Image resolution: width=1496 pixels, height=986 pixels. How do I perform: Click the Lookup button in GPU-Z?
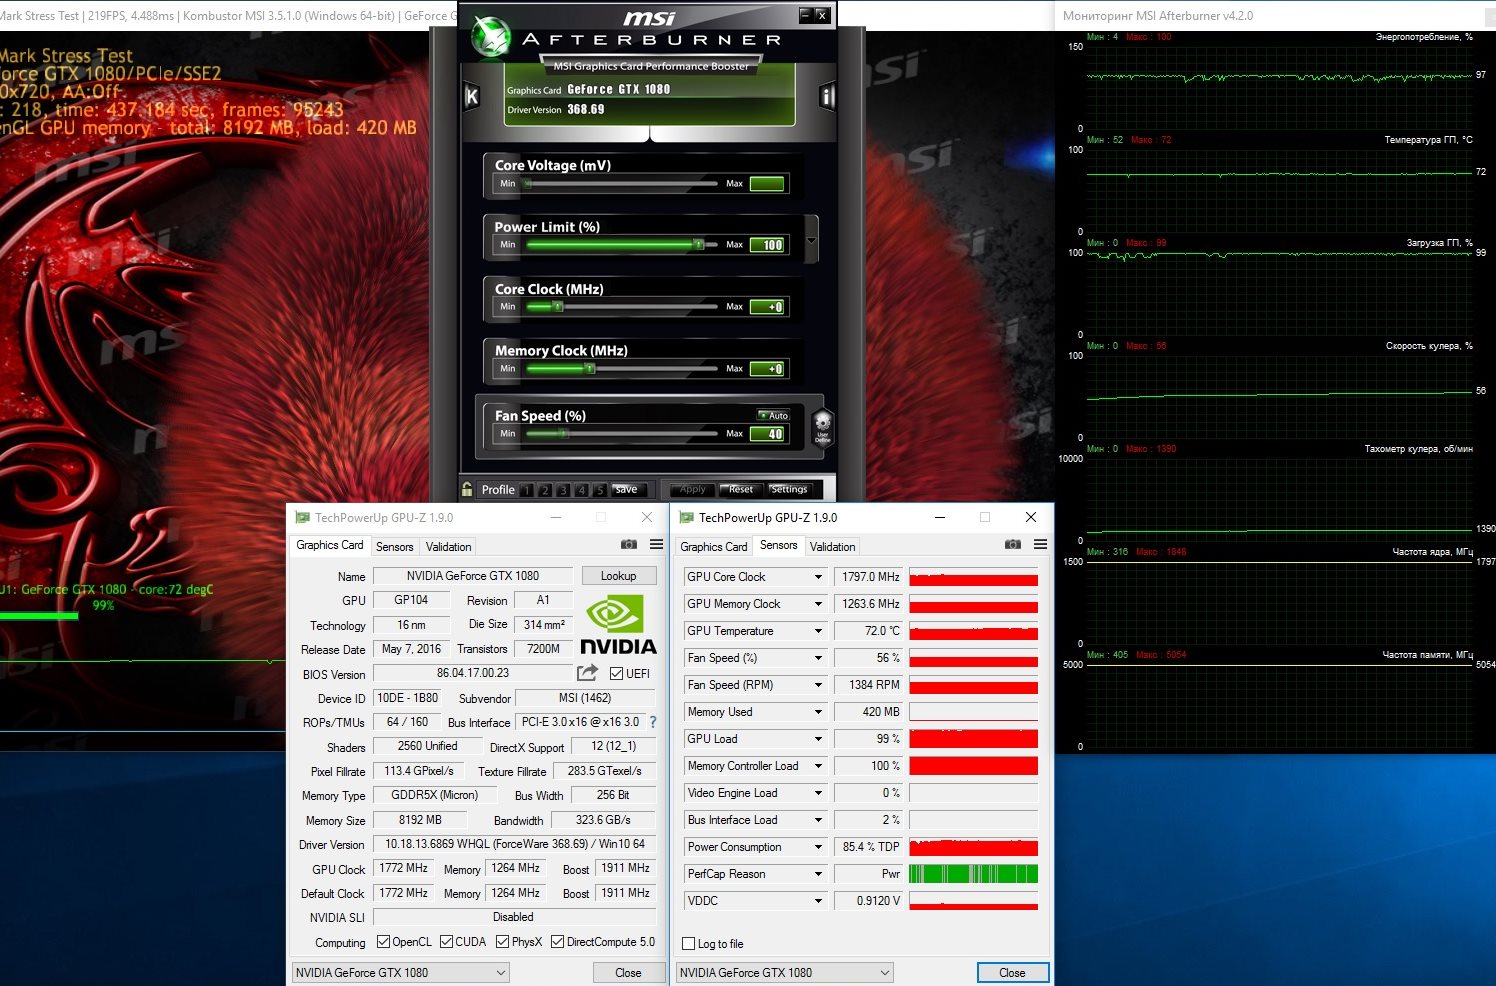pyautogui.click(x=618, y=576)
